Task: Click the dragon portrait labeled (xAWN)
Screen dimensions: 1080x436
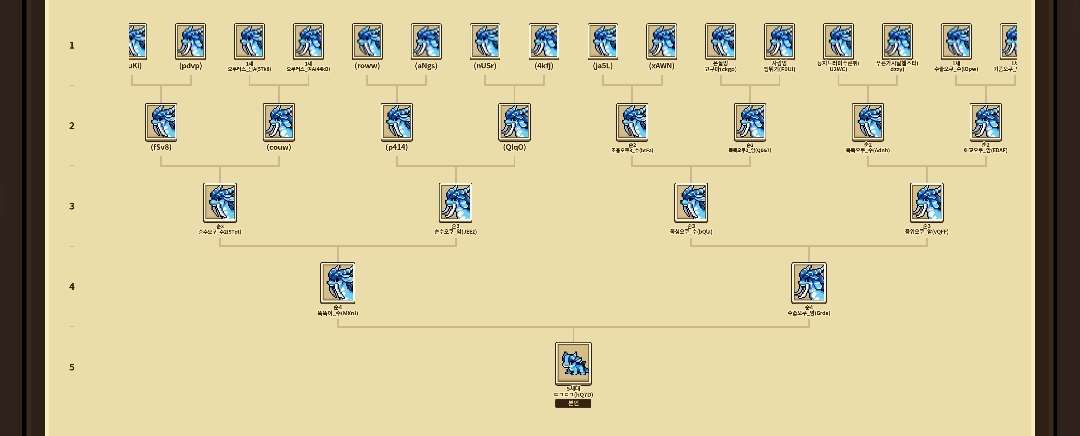Action: point(661,42)
